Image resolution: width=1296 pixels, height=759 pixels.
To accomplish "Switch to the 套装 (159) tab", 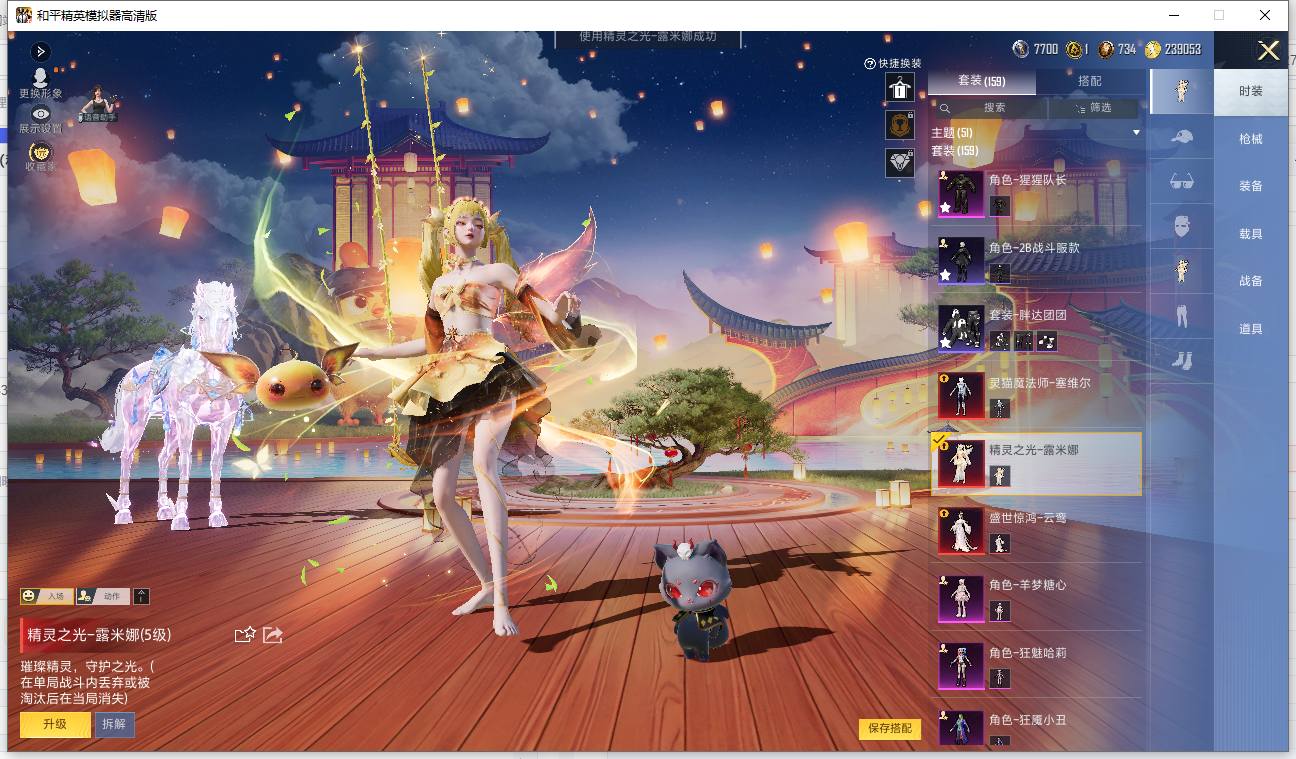I will 982,81.
